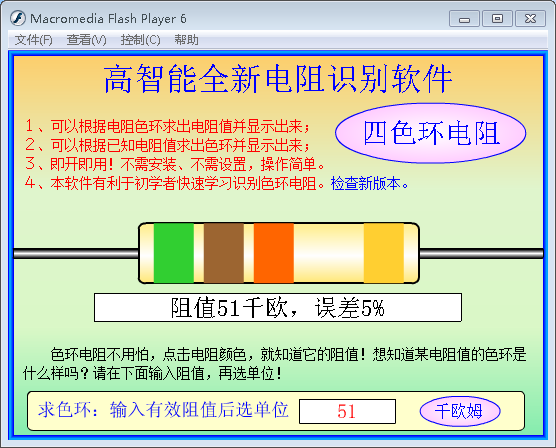Click the resistor's right lead wire
The height and width of the screenshot is (448, 556).
481,253
